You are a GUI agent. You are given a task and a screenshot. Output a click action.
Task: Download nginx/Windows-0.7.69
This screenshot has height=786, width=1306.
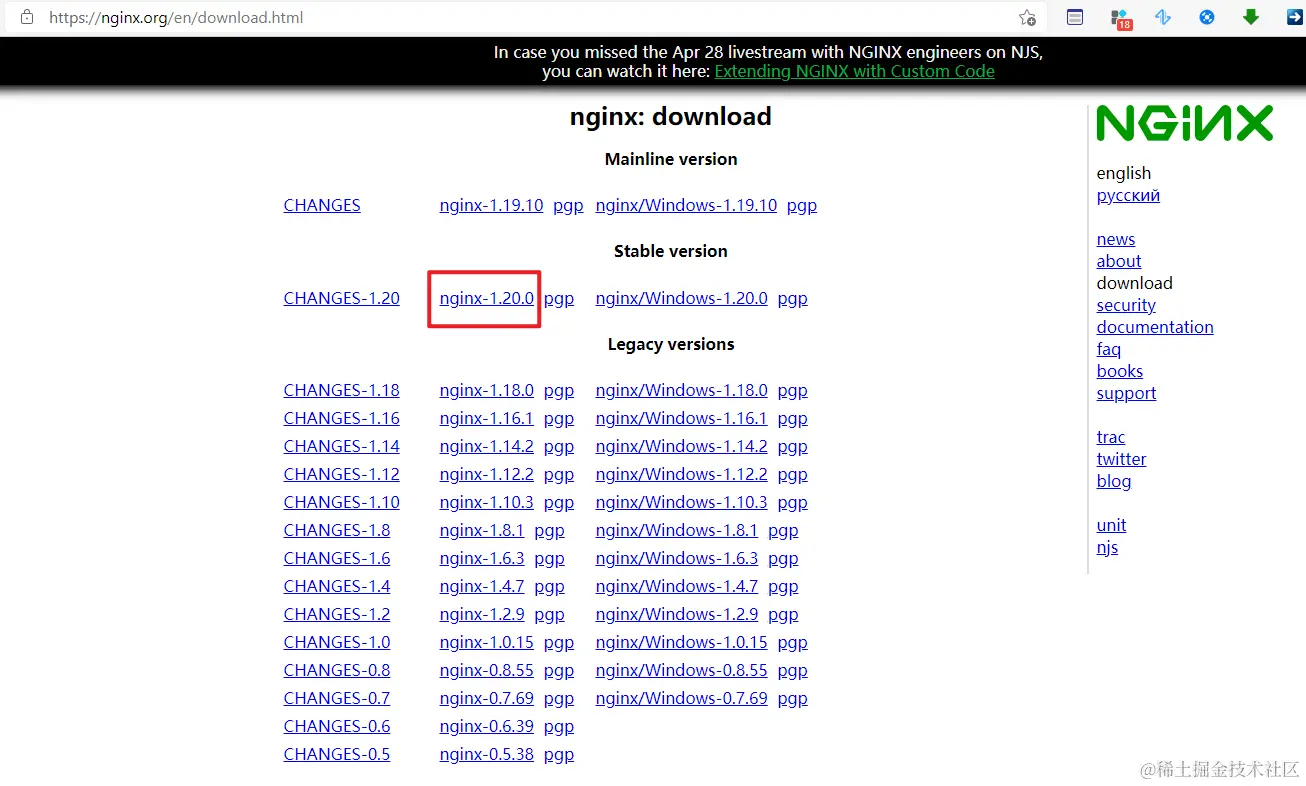pos(681,698)
